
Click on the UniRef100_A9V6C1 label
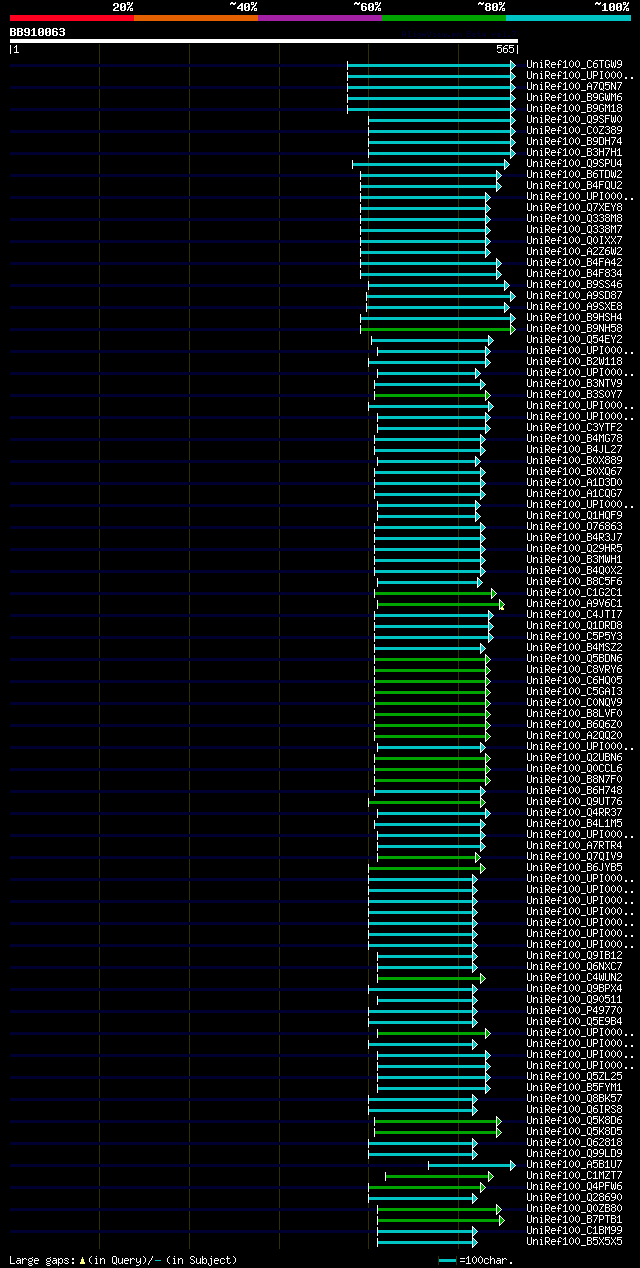(x=574, y=603)
